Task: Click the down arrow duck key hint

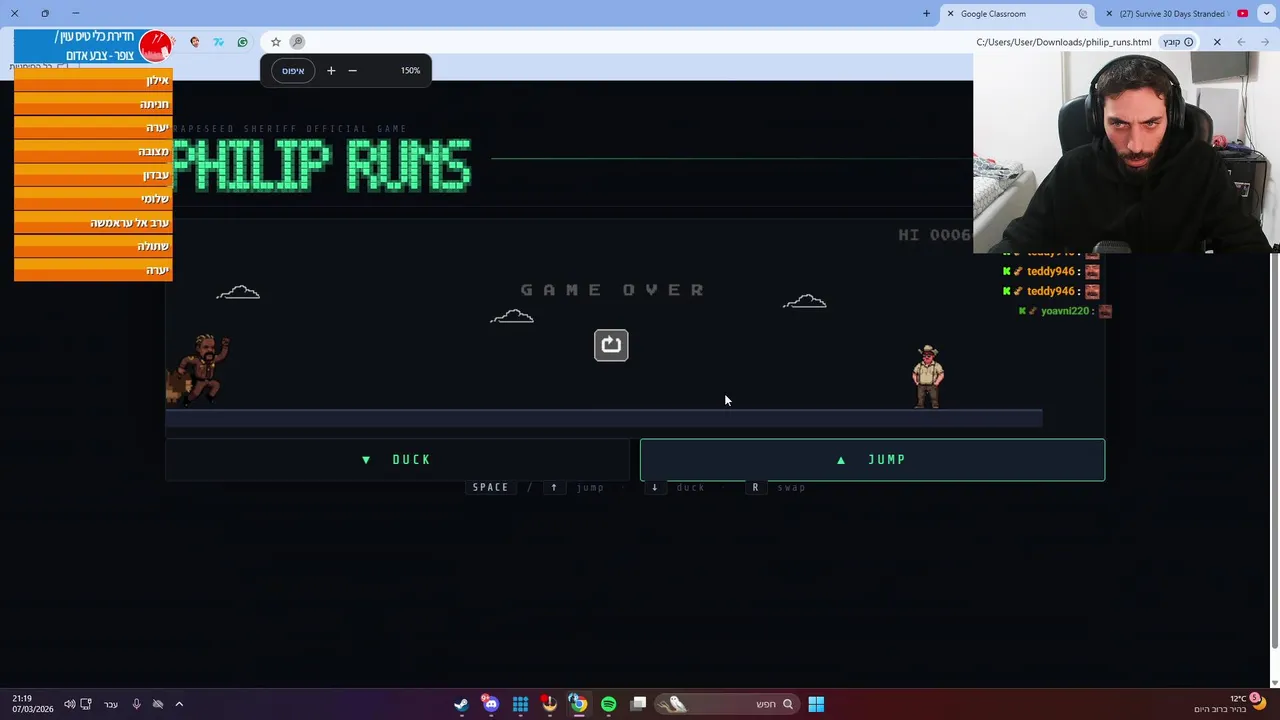Action: [655, 487]
